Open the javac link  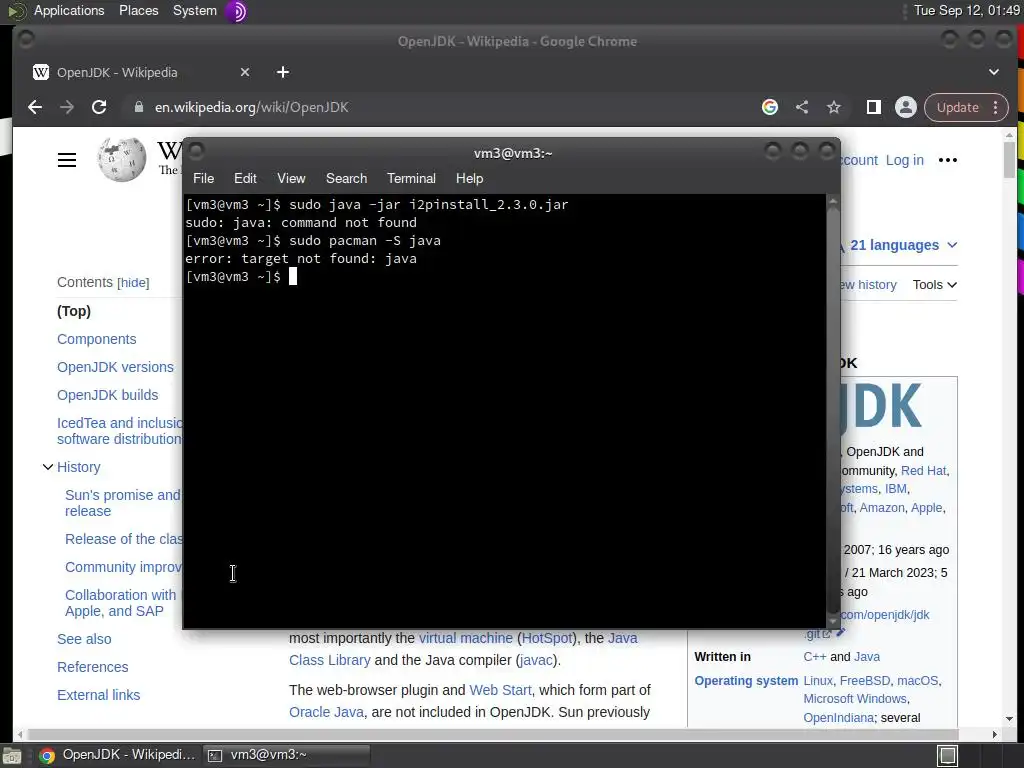(536, 660)
